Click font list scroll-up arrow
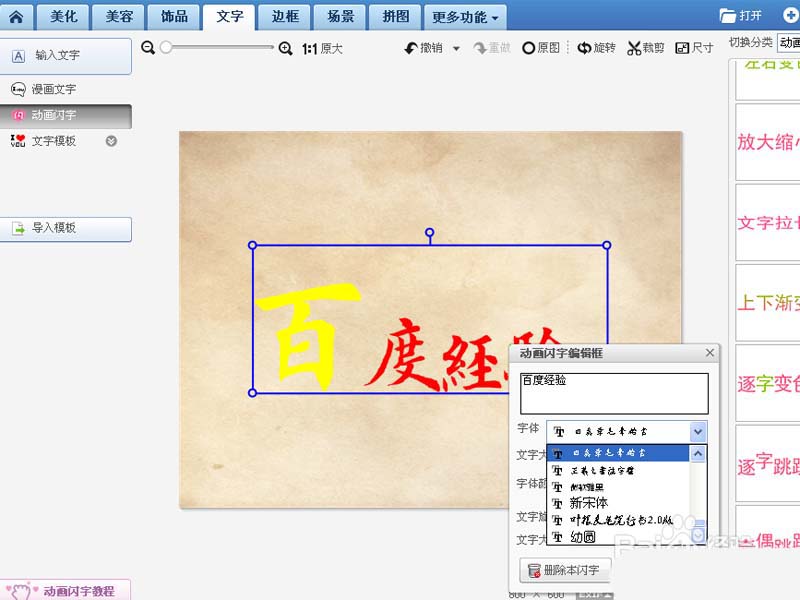This screenshot has height=600, width=800. coord(697,454)
